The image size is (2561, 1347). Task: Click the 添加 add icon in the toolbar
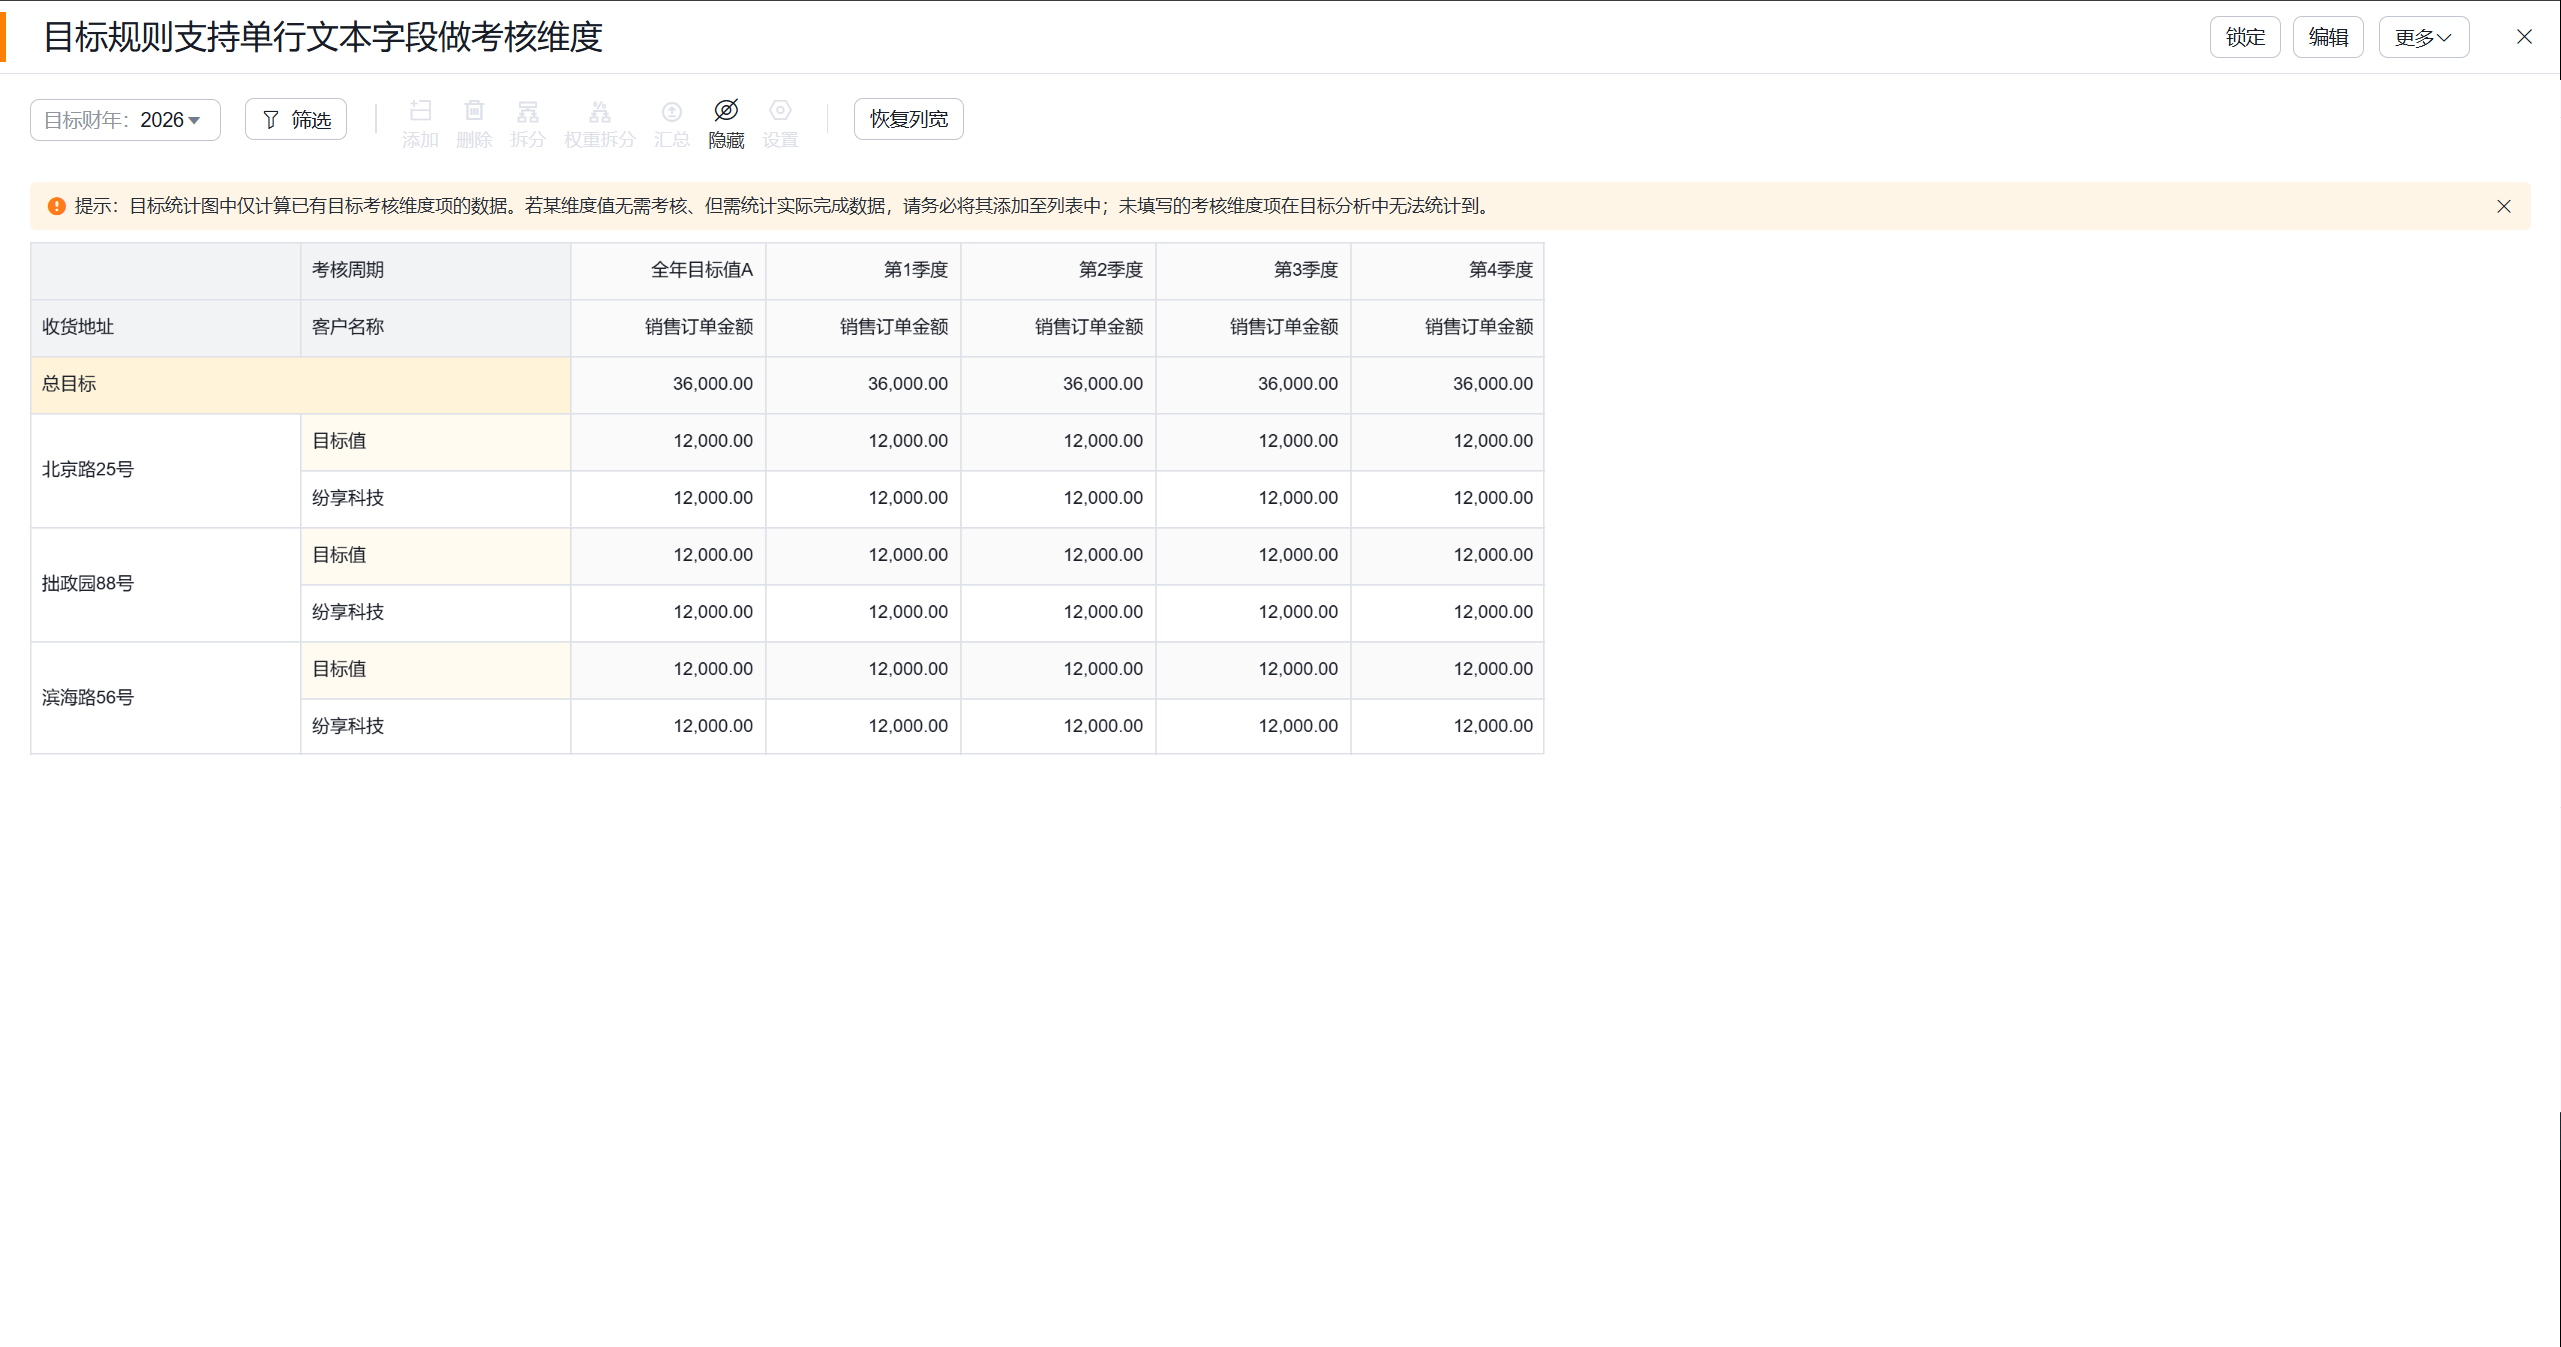point(420,111)
